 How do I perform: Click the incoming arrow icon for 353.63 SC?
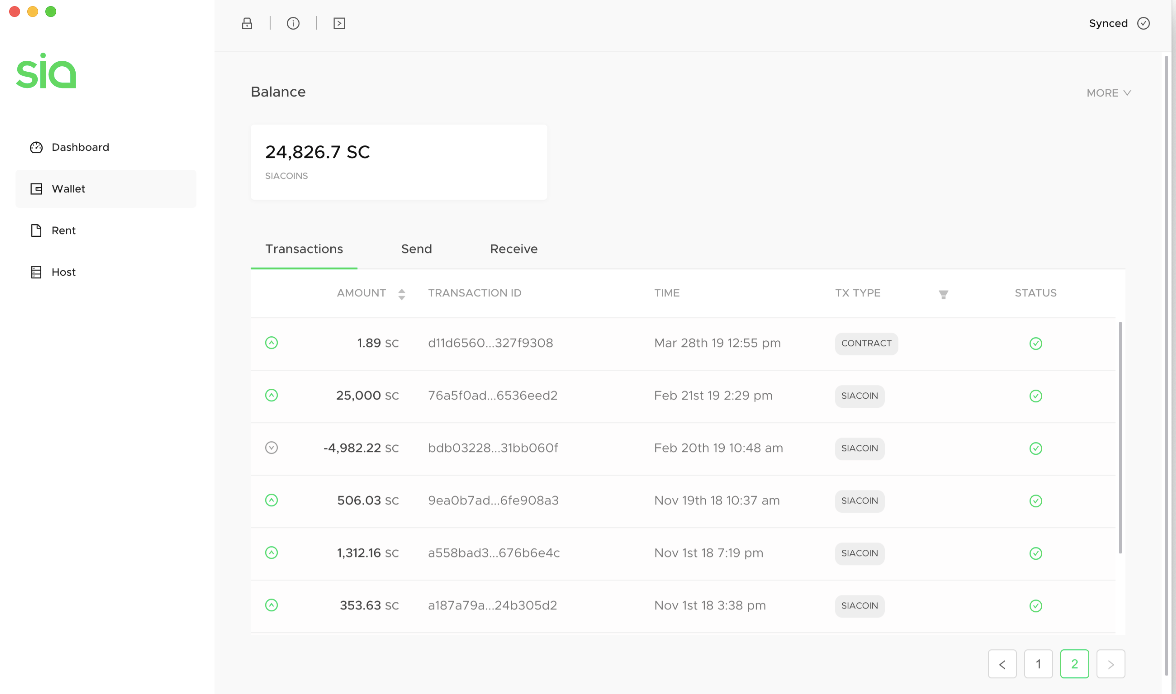[272, 605]
